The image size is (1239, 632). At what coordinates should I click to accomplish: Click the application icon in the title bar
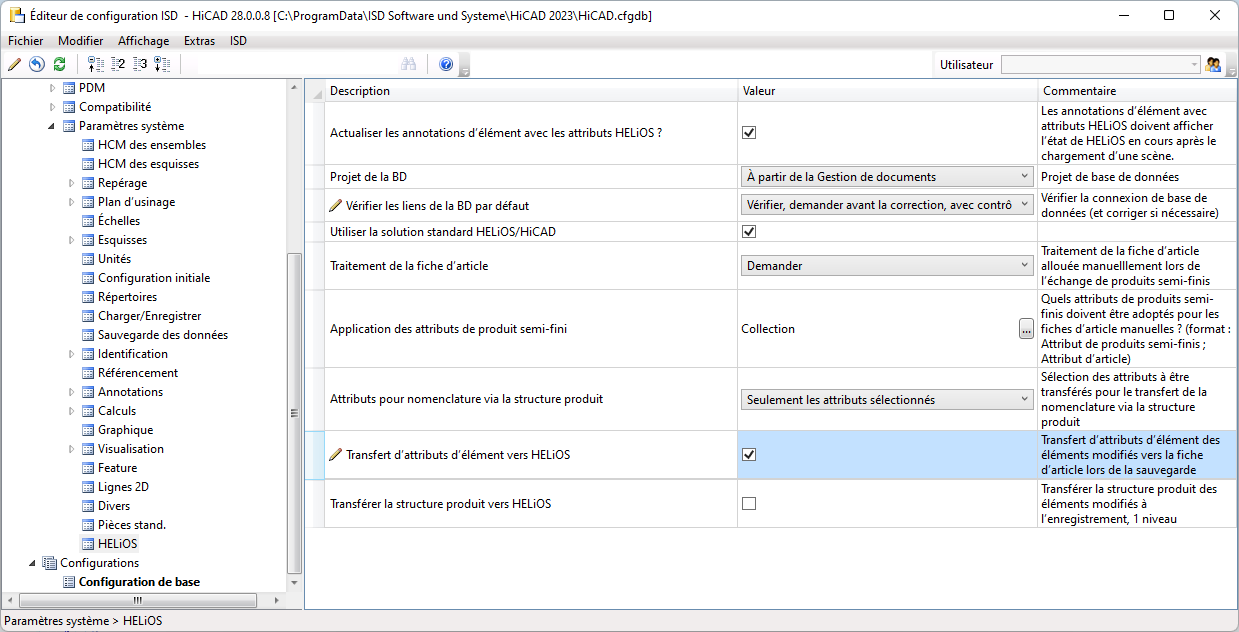point(16,16)
